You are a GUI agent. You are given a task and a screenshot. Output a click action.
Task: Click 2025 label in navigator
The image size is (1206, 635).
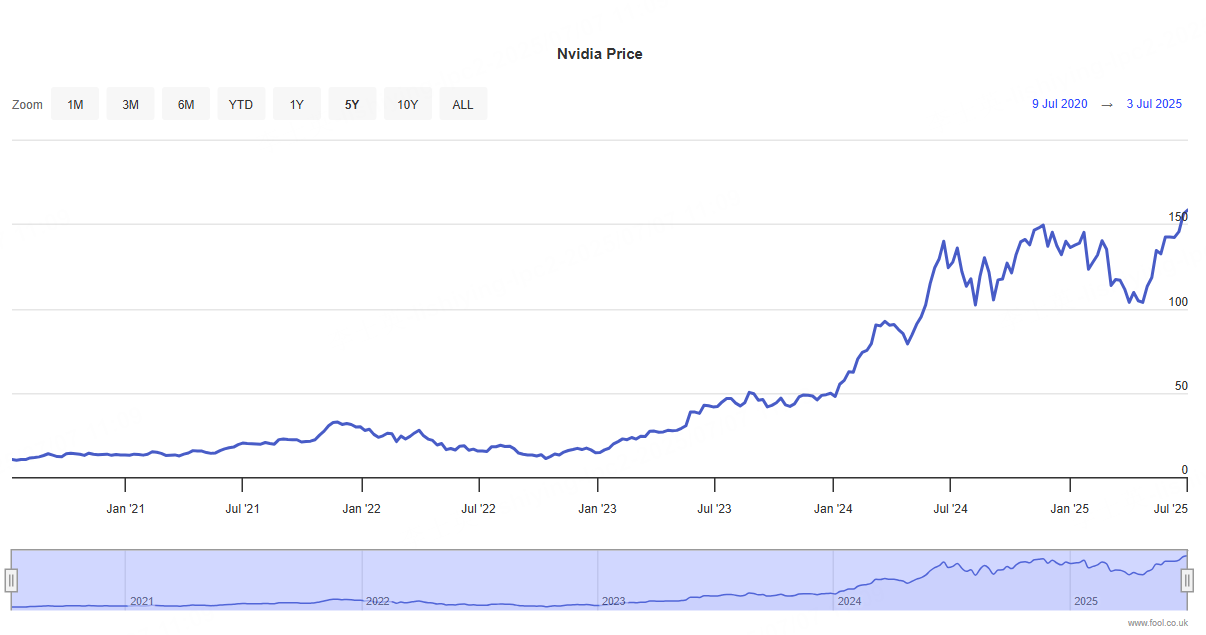(x=1086, y=601)
